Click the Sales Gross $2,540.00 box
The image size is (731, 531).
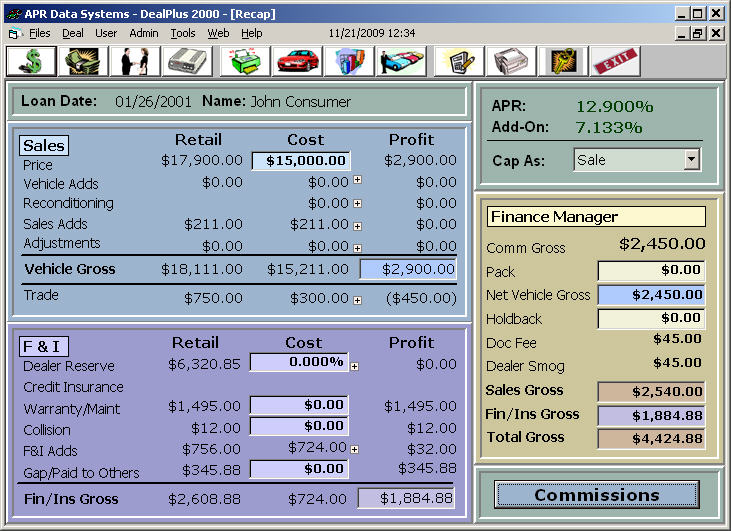651,392
